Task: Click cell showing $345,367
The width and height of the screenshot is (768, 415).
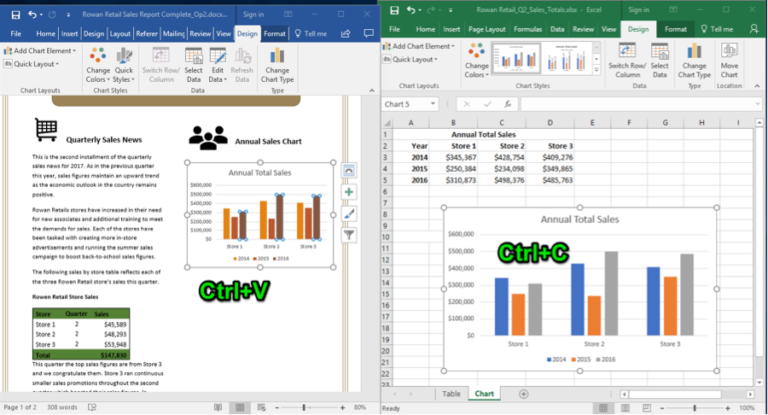Action: (x=453, y=157)
